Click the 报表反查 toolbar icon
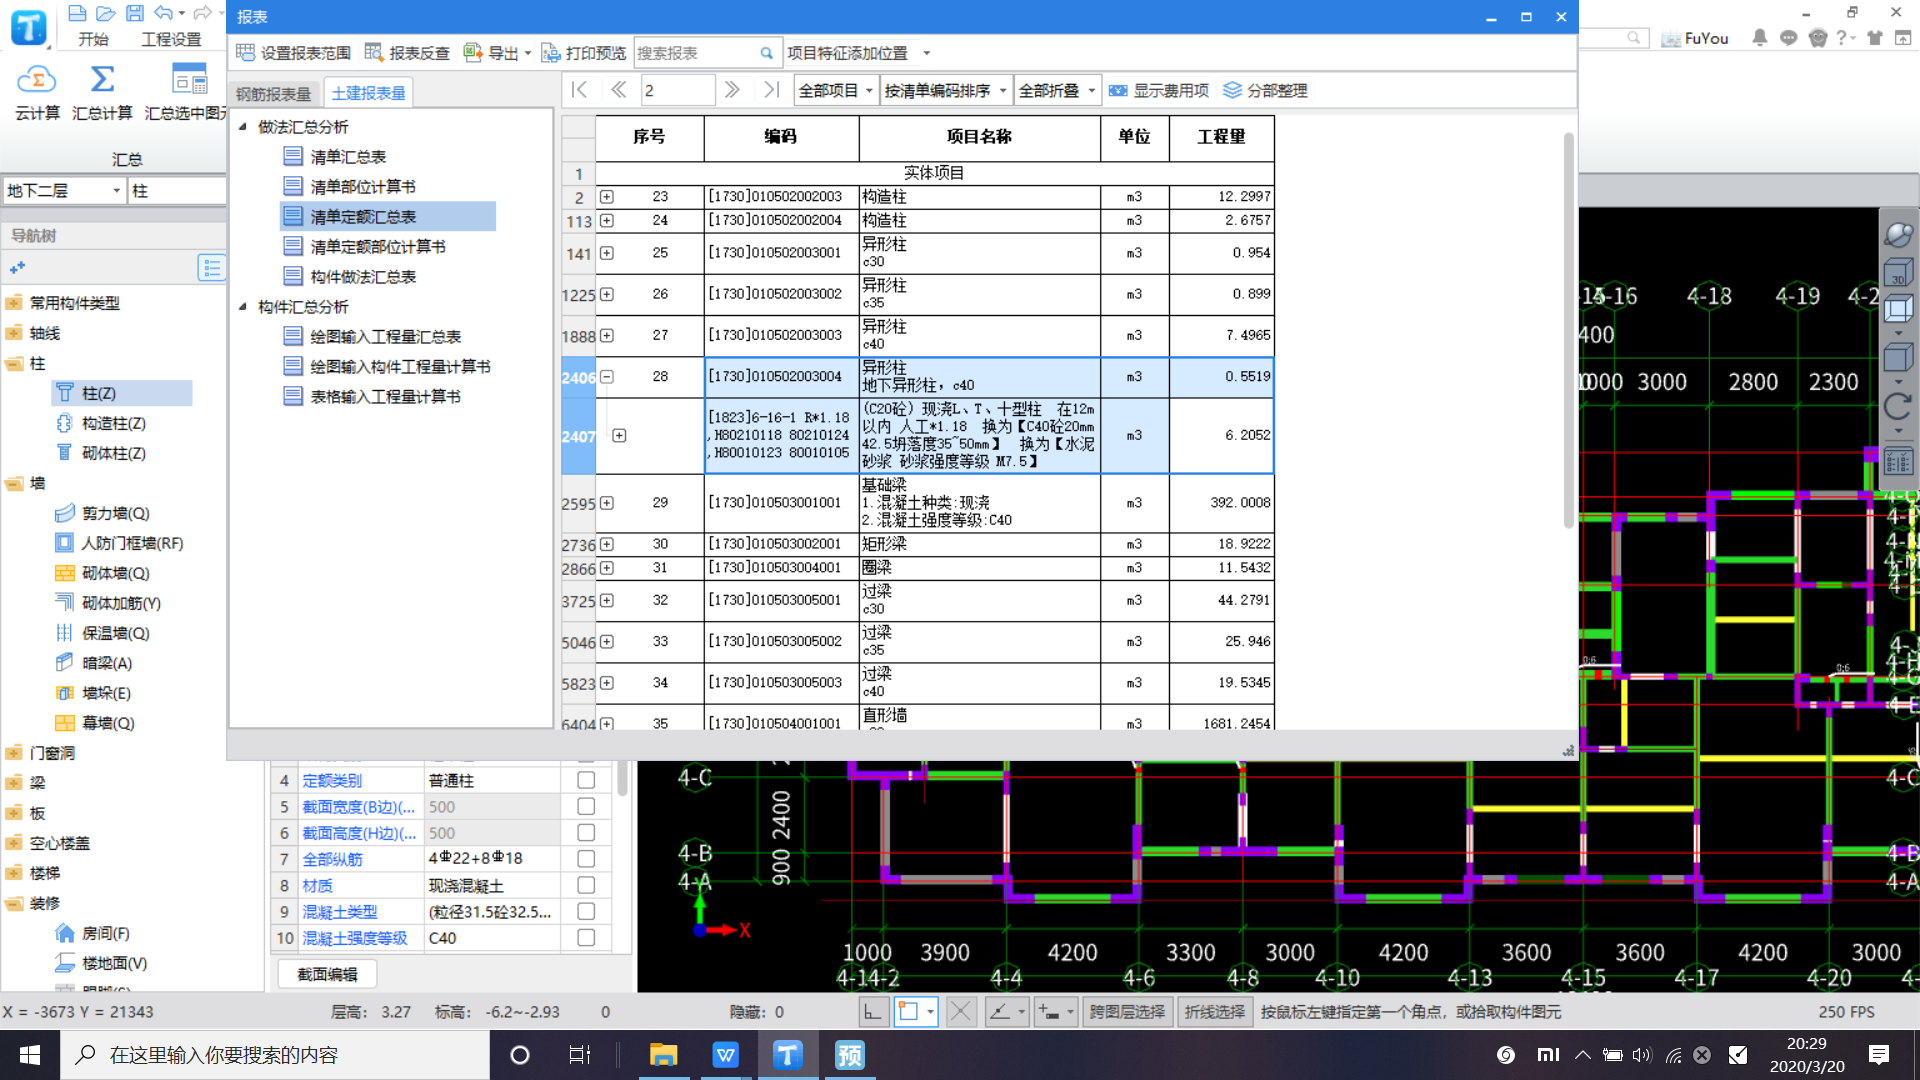1920x1080 pixels. (374, 53)
